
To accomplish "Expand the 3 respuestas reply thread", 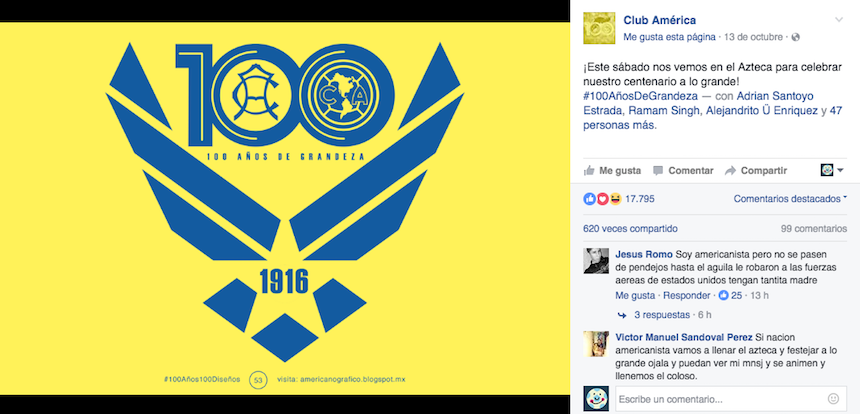I will pos(661,315).
